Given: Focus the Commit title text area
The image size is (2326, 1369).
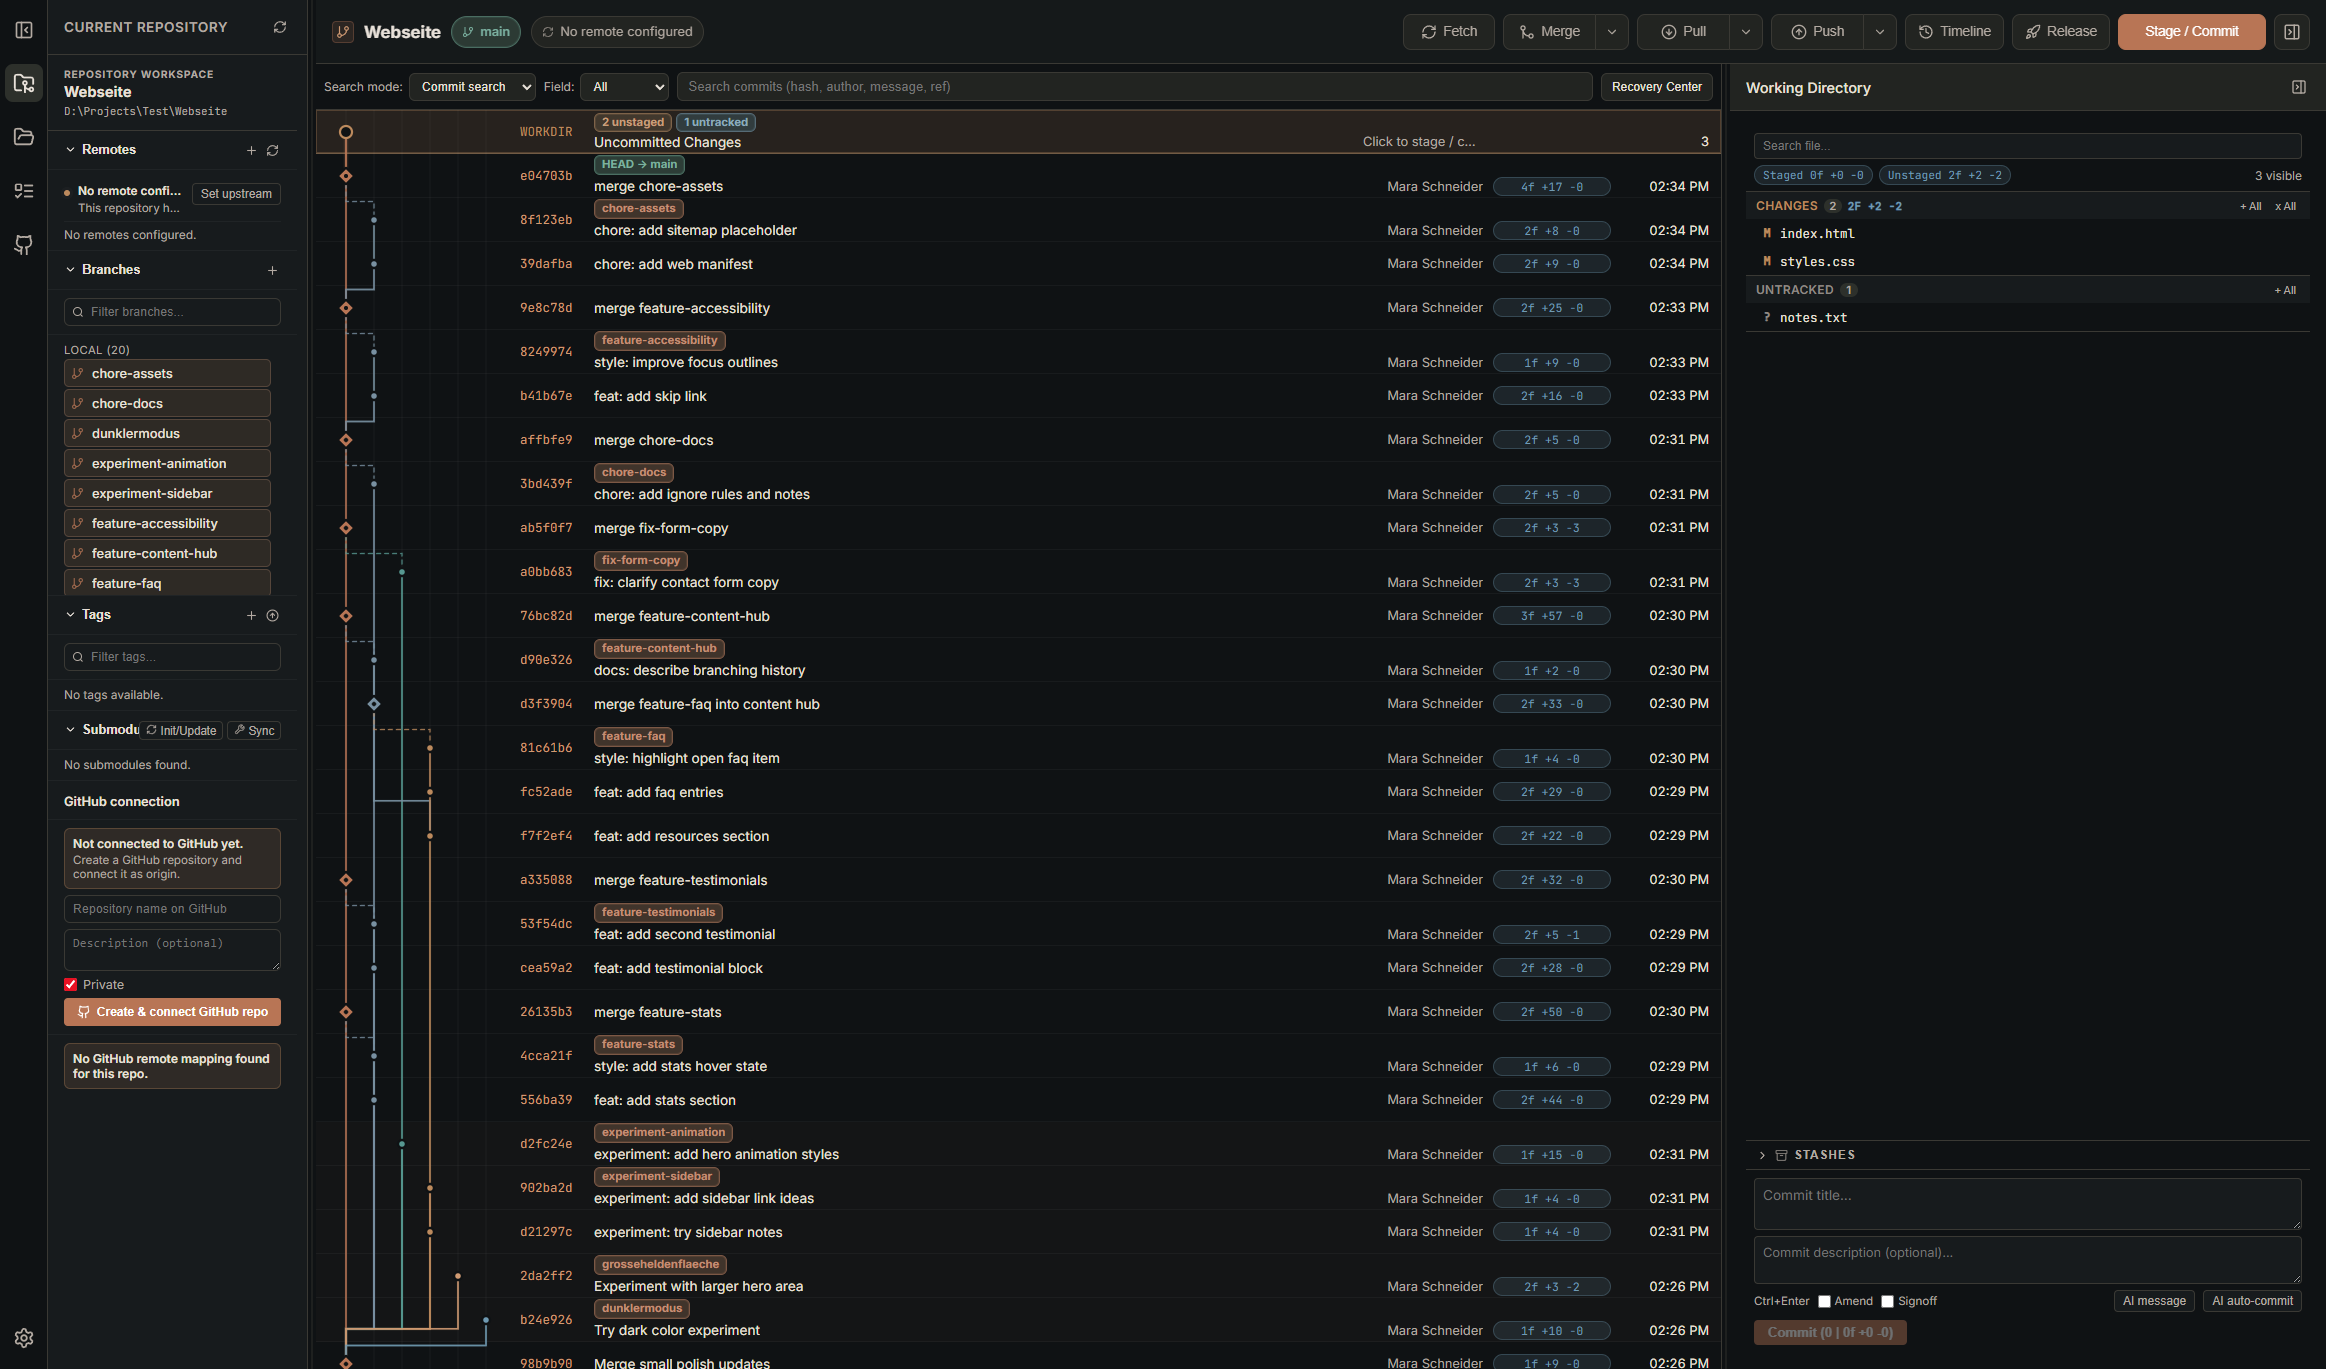Looking at the screenshot, I should (x=2027, y=1203).
